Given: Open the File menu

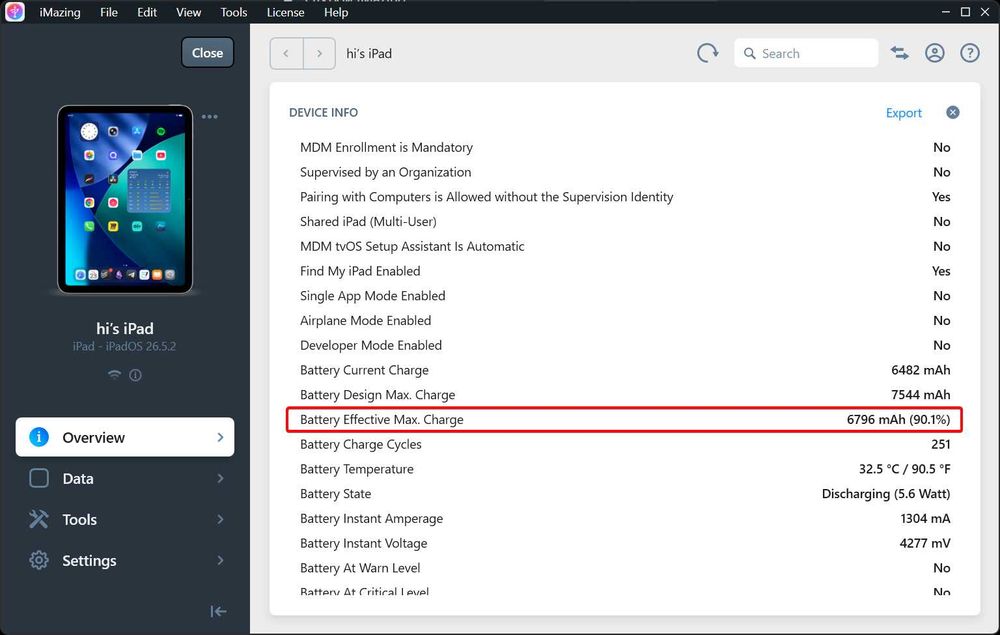Looking at the screenshot, I should (109, 12).
